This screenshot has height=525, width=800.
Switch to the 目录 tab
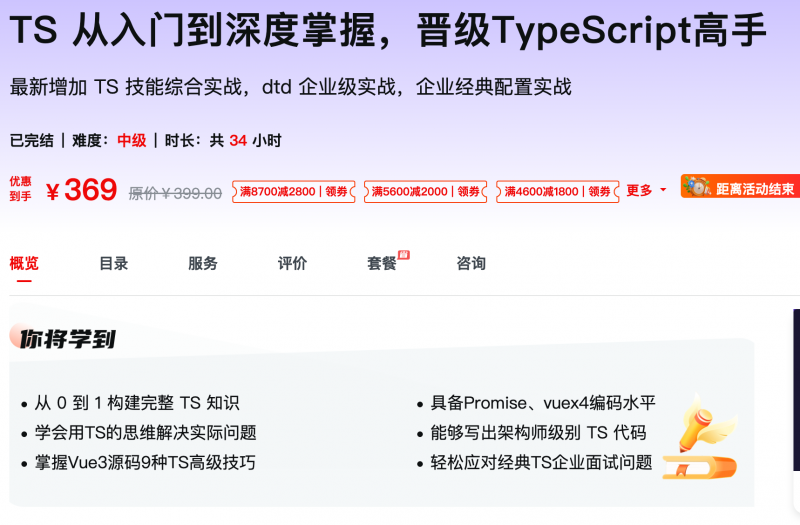[113, 263]
